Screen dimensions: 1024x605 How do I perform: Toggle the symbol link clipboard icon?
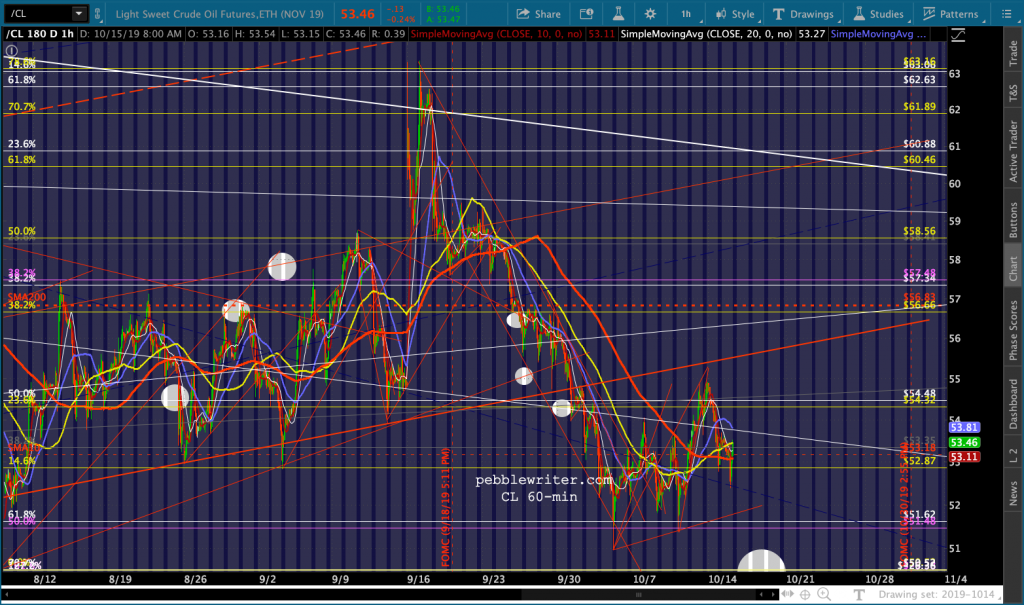[97, 14]
